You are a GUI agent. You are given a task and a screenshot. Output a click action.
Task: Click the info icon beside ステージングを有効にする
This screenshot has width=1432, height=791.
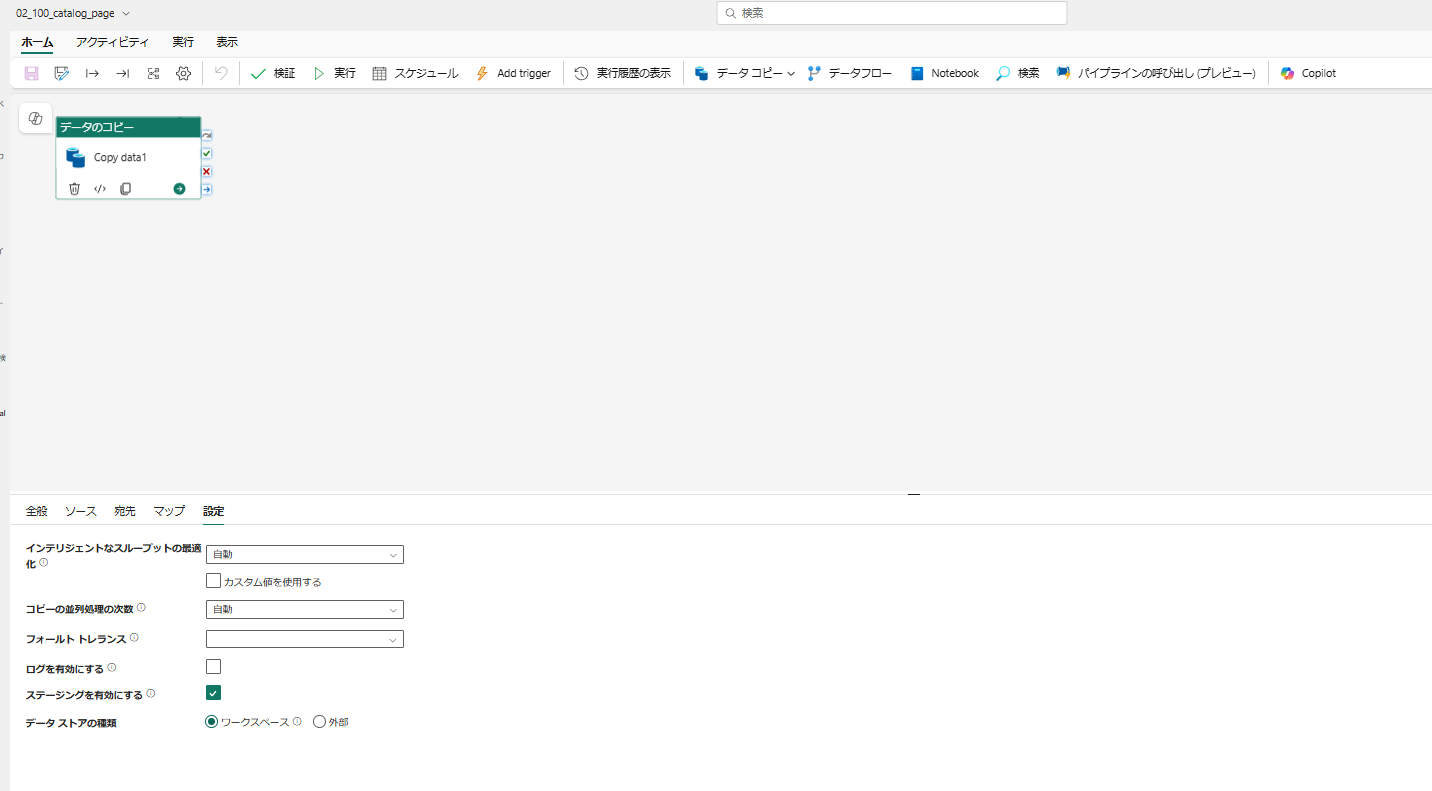click(x=151, y=693)
